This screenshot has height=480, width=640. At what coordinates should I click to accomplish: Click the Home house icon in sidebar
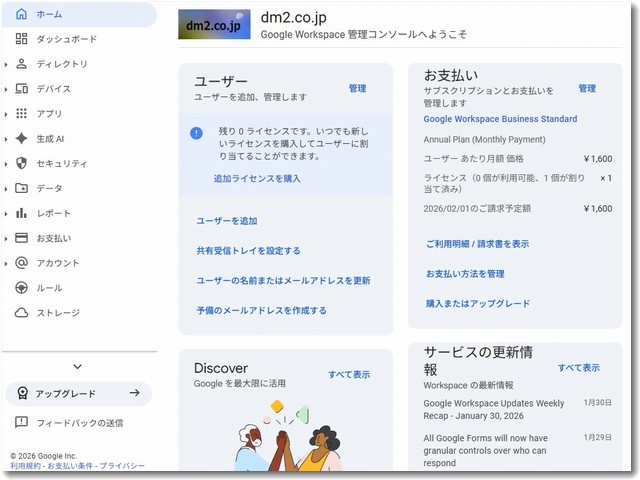pyautogui.click(x=21, y=14)
